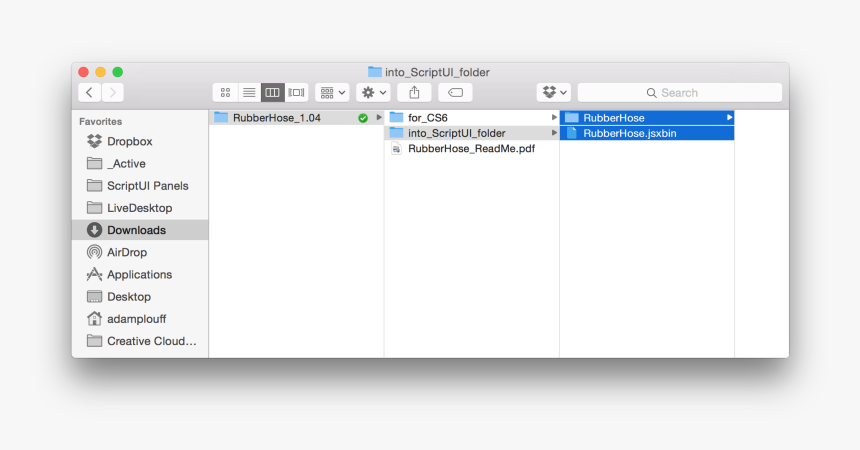Switch to Cover Flow view
860x450 pixels.
296,93
